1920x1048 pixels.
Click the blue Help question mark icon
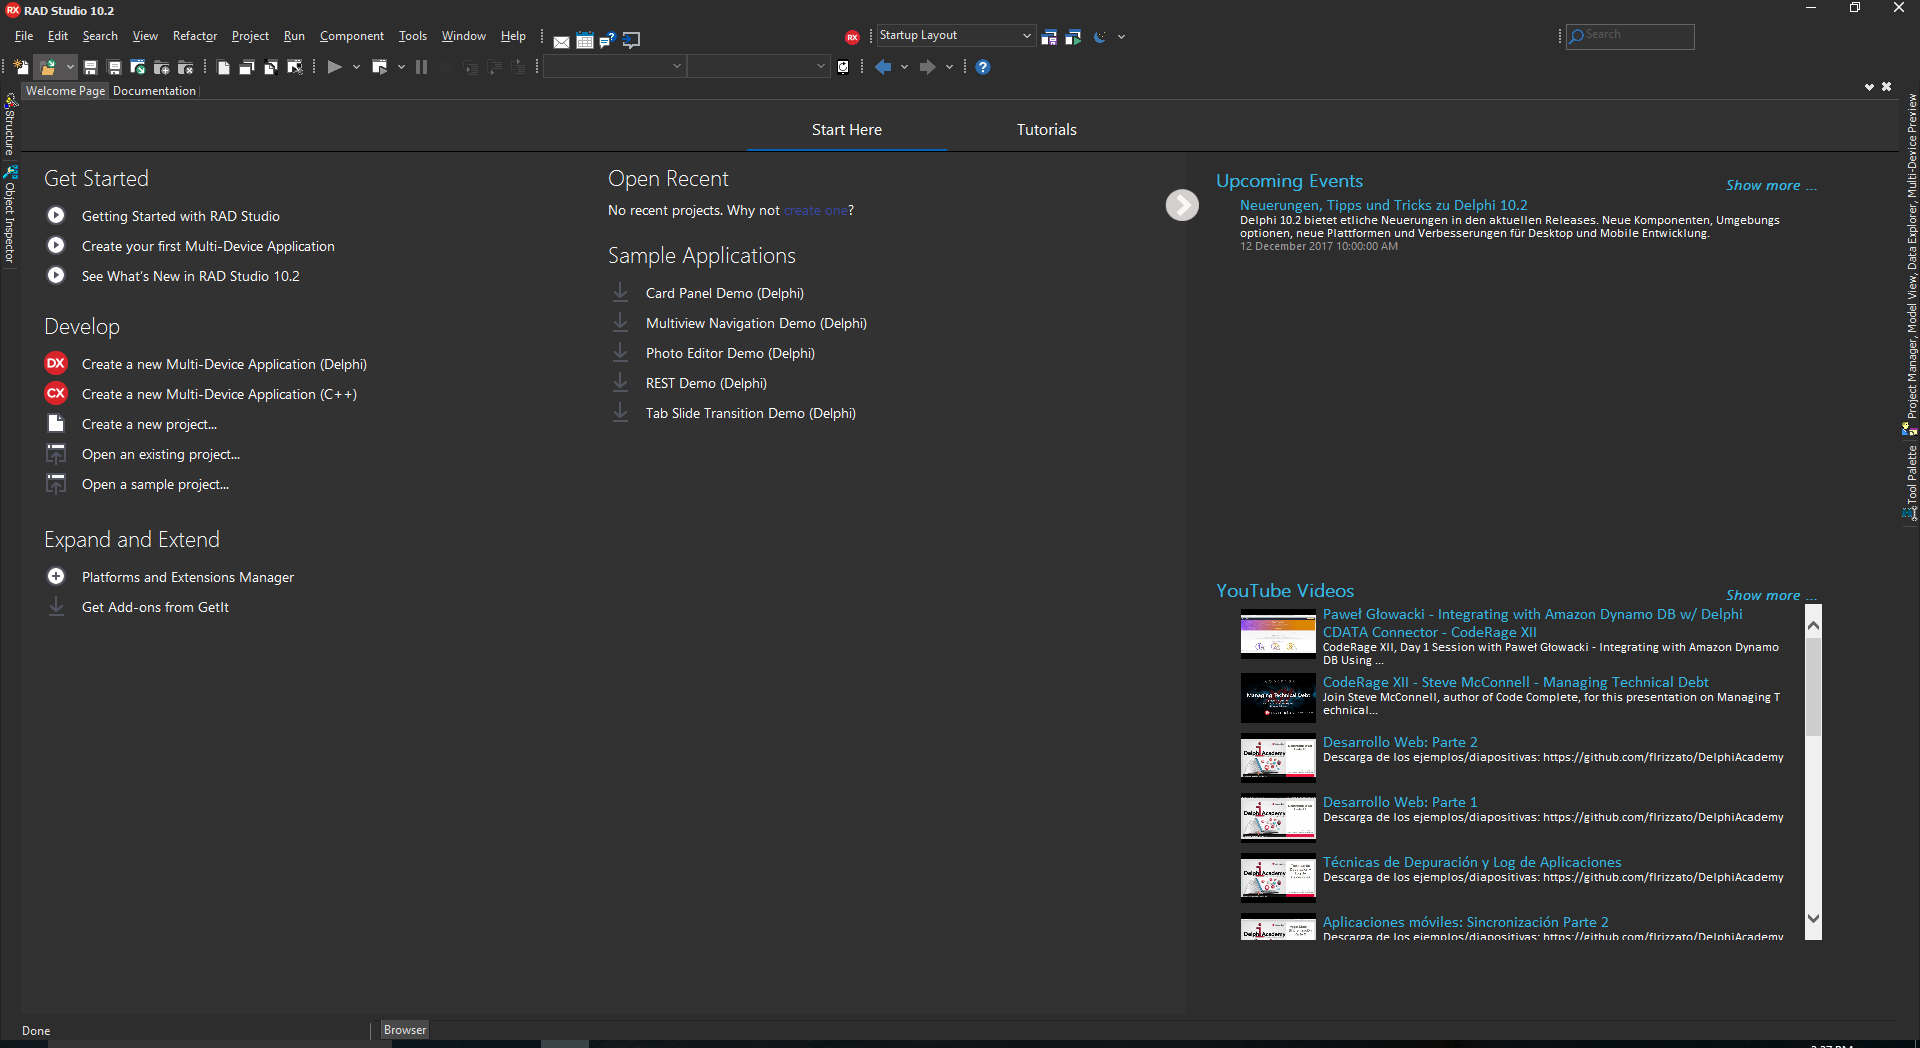(983, 67)
